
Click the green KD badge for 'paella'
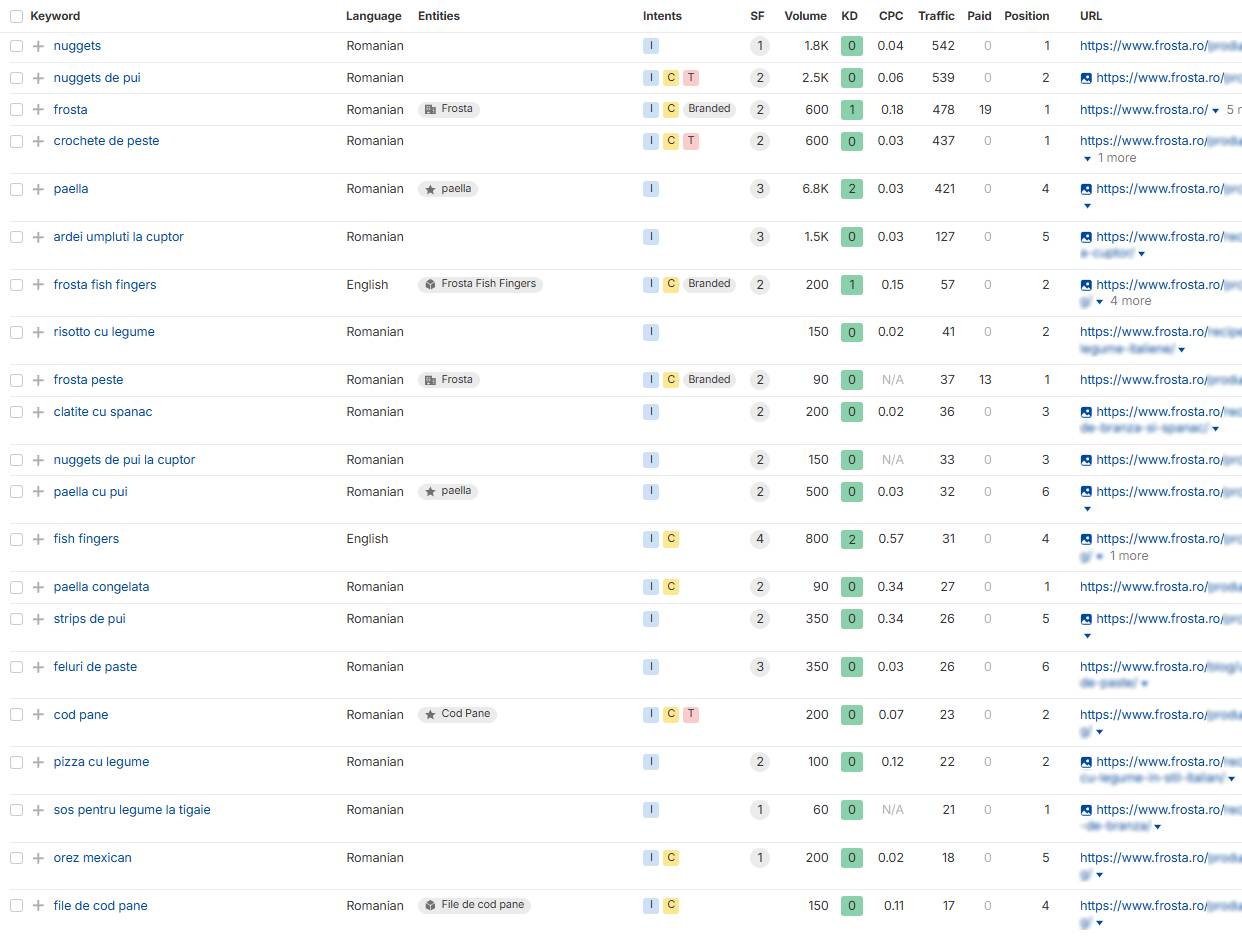coord(851,189)
